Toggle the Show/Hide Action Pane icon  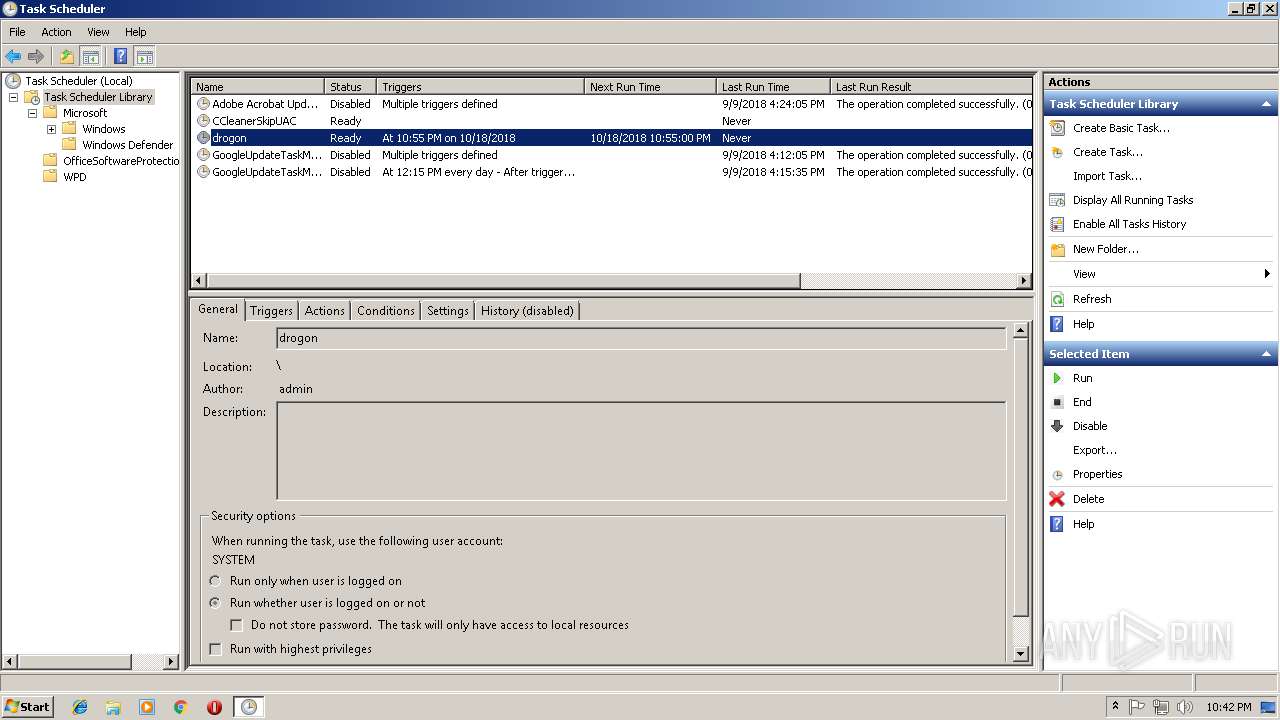[x=144, y=57]
